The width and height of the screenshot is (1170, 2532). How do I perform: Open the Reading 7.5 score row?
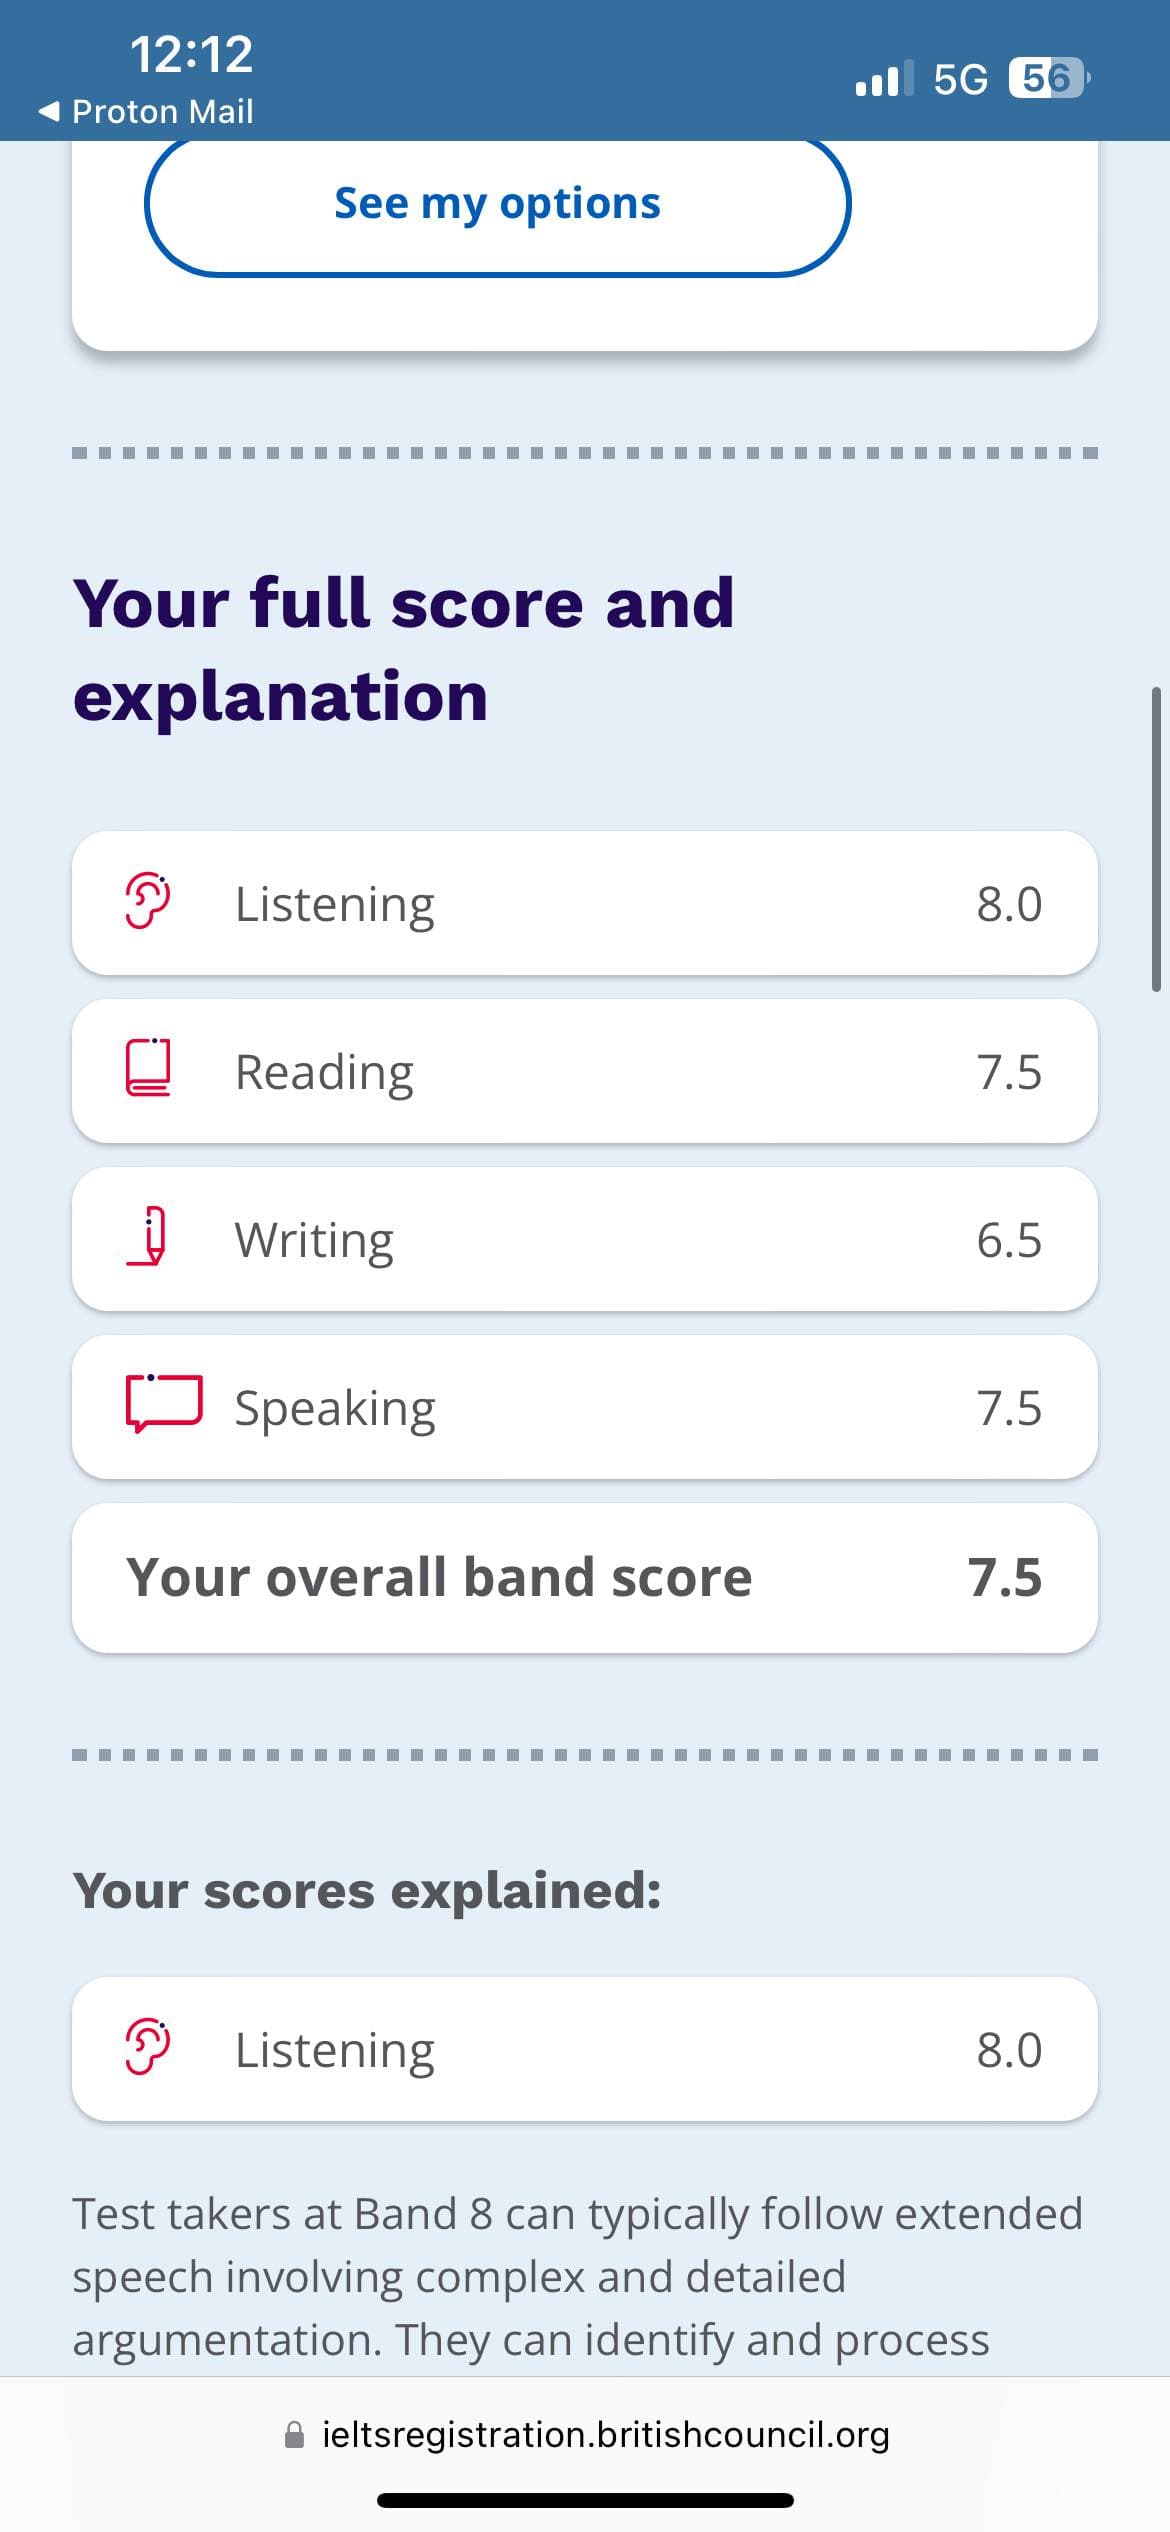(x=584, y=1071)
